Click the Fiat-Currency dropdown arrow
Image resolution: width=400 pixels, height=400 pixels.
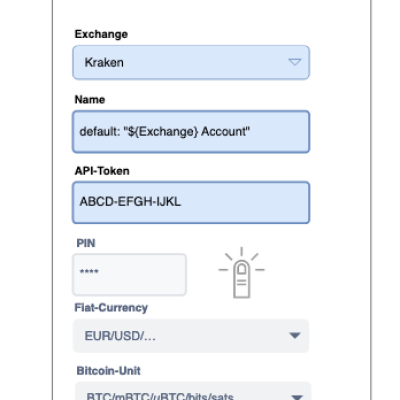click(295, 335)
